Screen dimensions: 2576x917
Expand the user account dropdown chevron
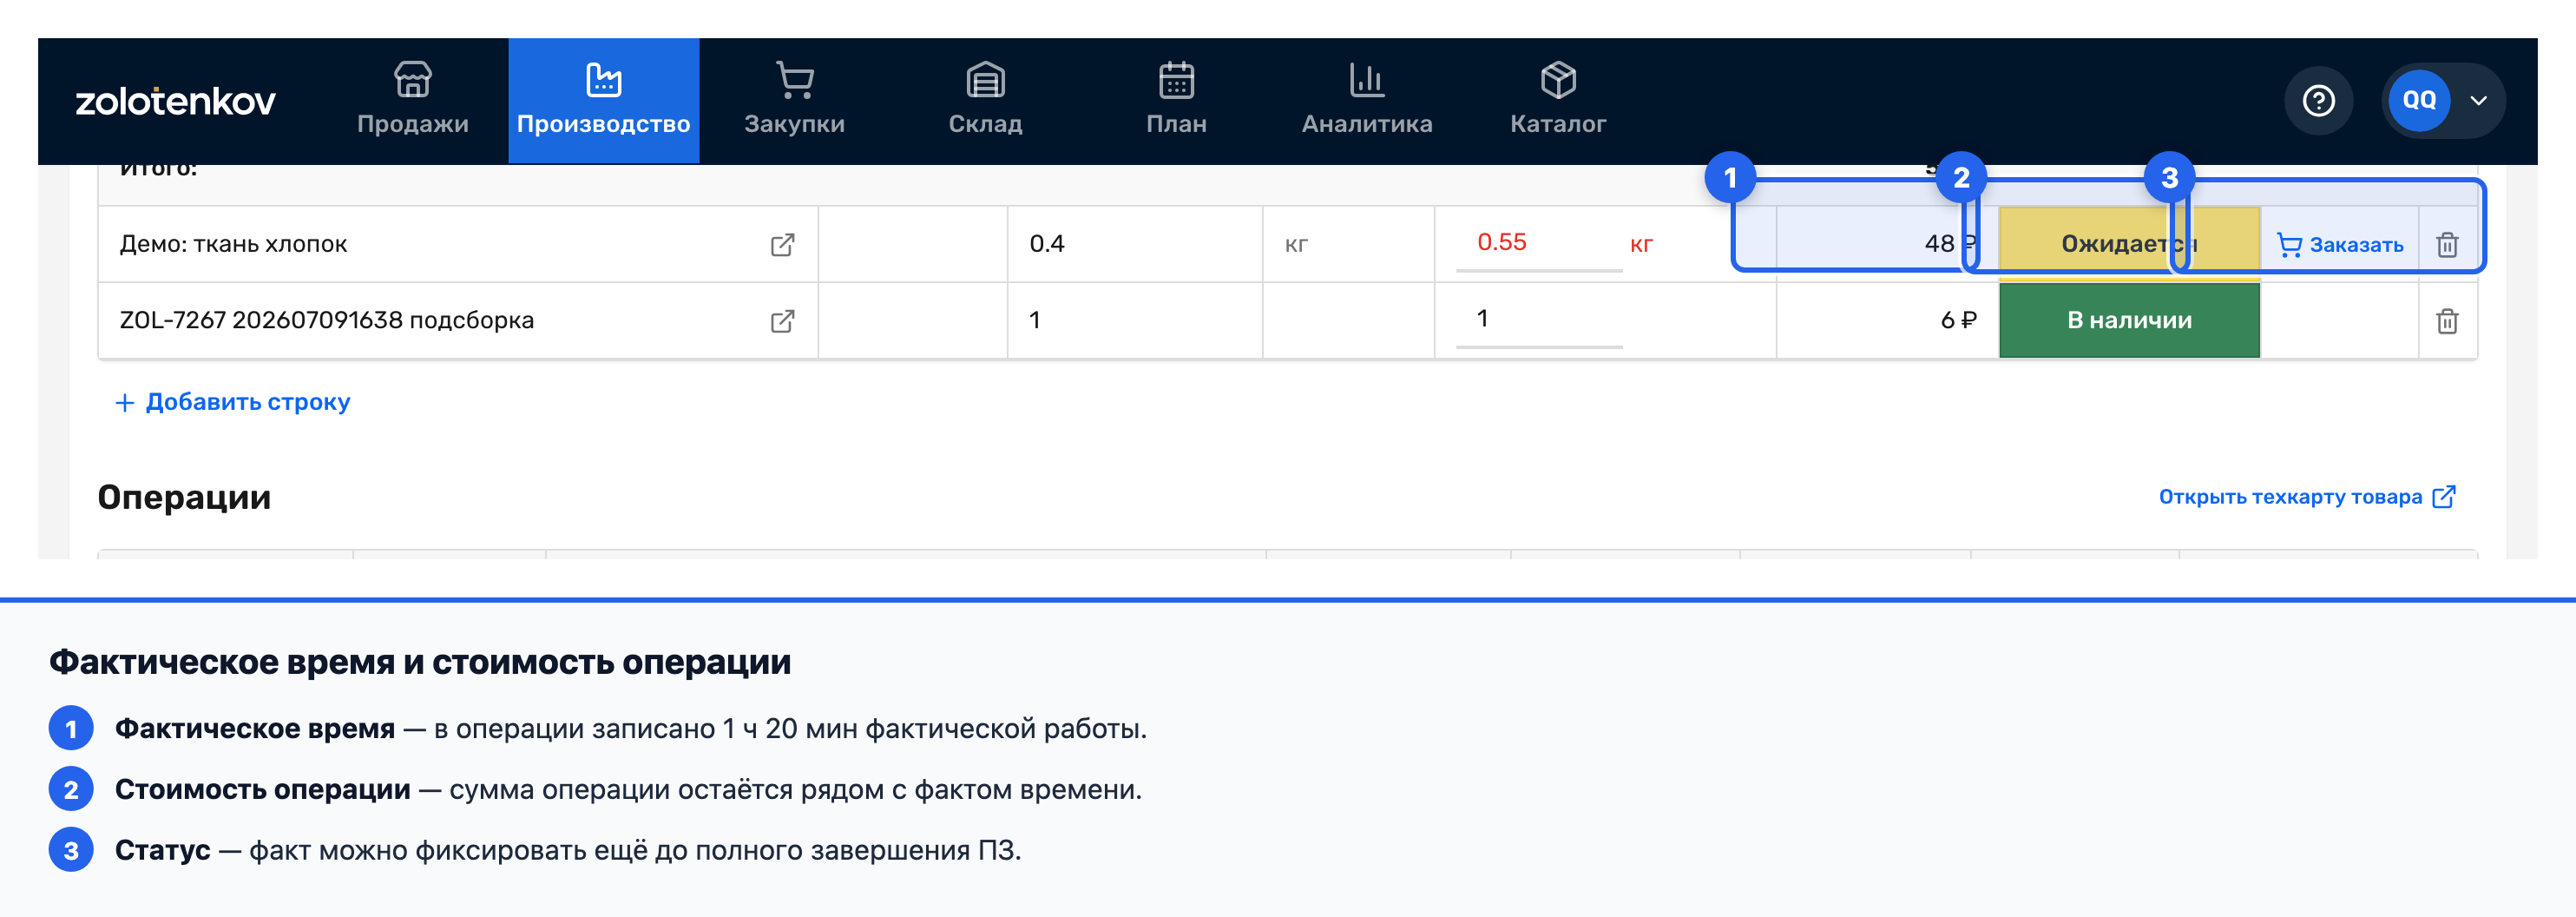click(x=2478, y=100)
